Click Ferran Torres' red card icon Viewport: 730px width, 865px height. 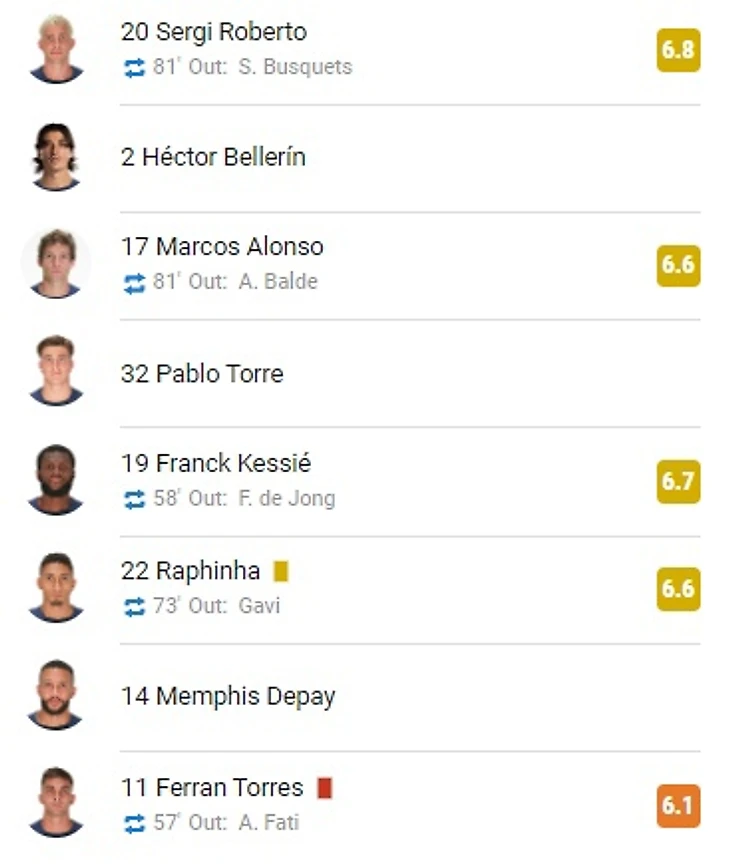(x=324, y=788)
